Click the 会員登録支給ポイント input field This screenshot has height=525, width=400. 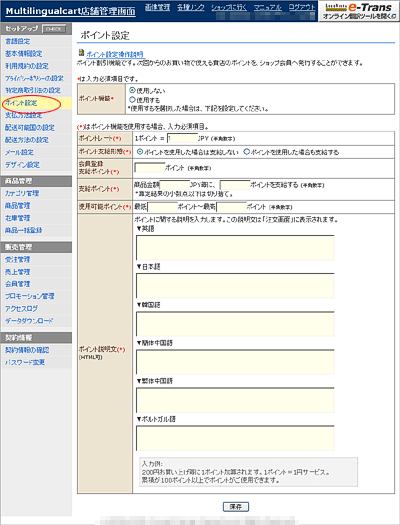tap(150, 167)
